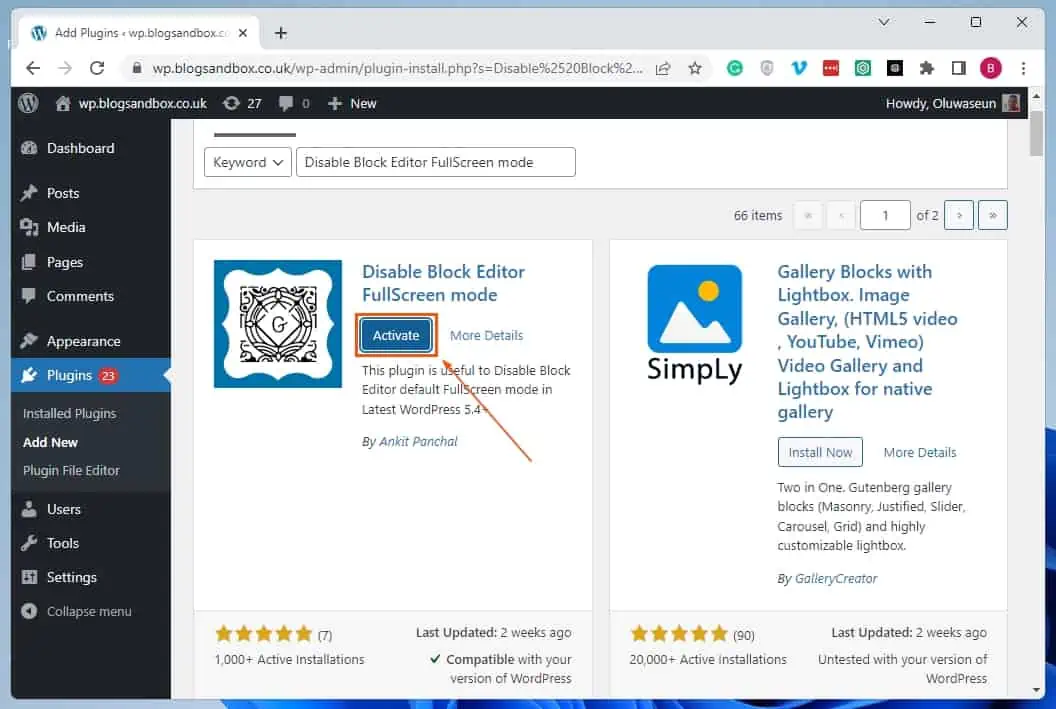The width and height of the screenshot is (1056, 709).
Task: Open the Plugins menu in sidebar
Action: (69, 375)
